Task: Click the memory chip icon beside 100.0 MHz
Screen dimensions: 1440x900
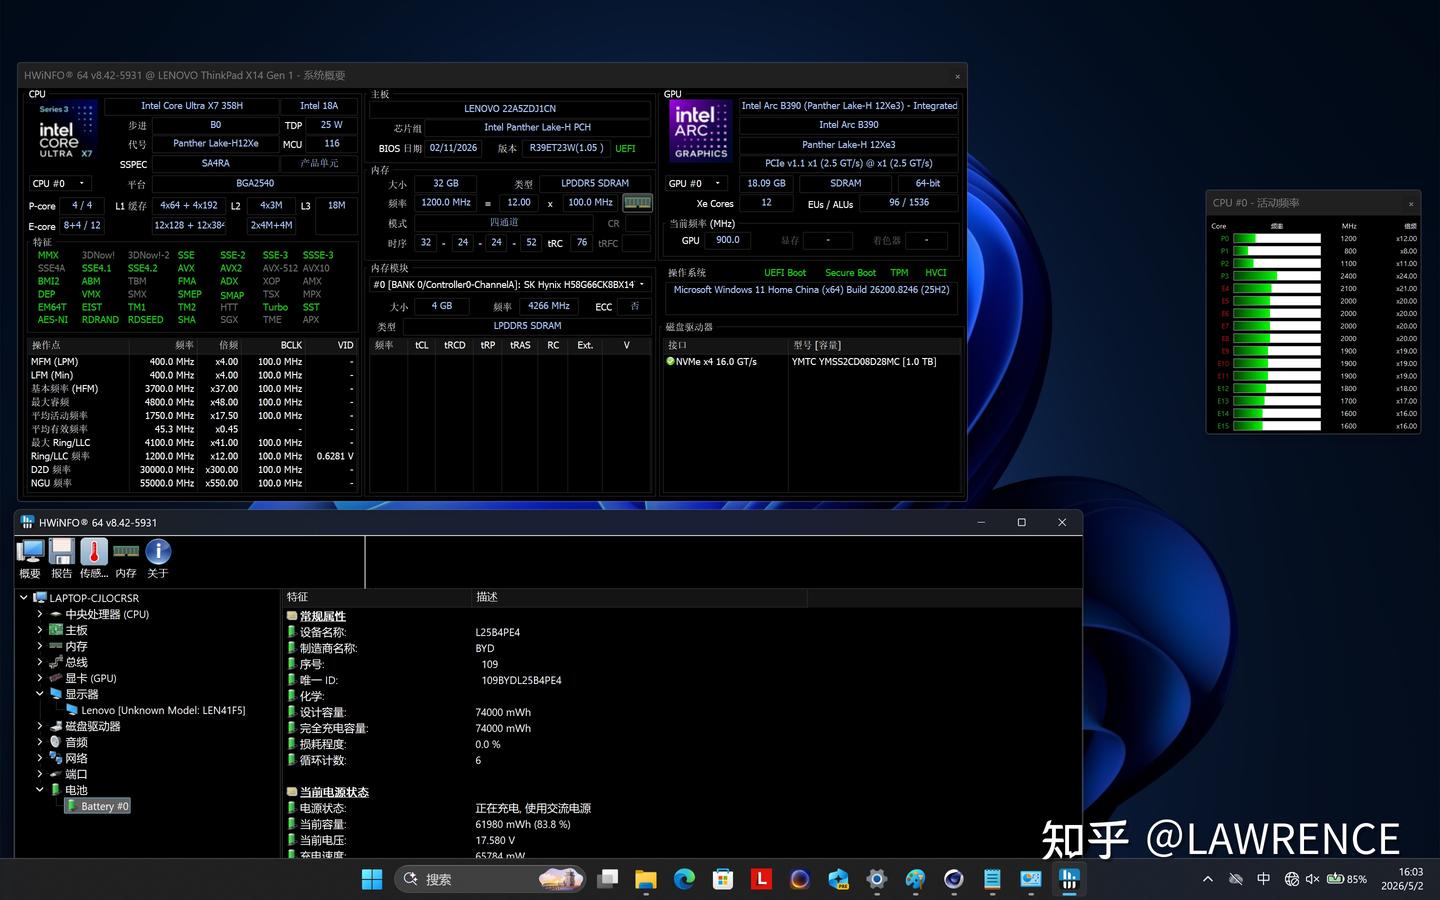Action: coord(637,202)
